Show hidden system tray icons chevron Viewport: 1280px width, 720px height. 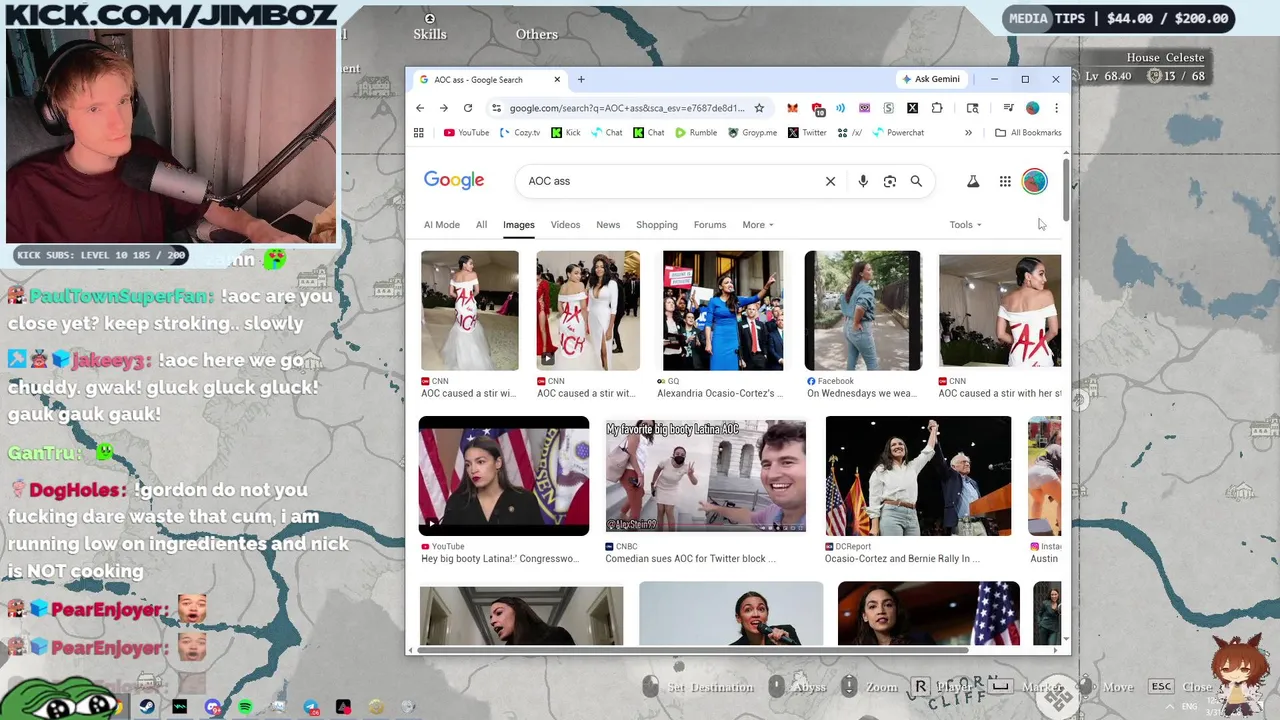point(1170,707)
